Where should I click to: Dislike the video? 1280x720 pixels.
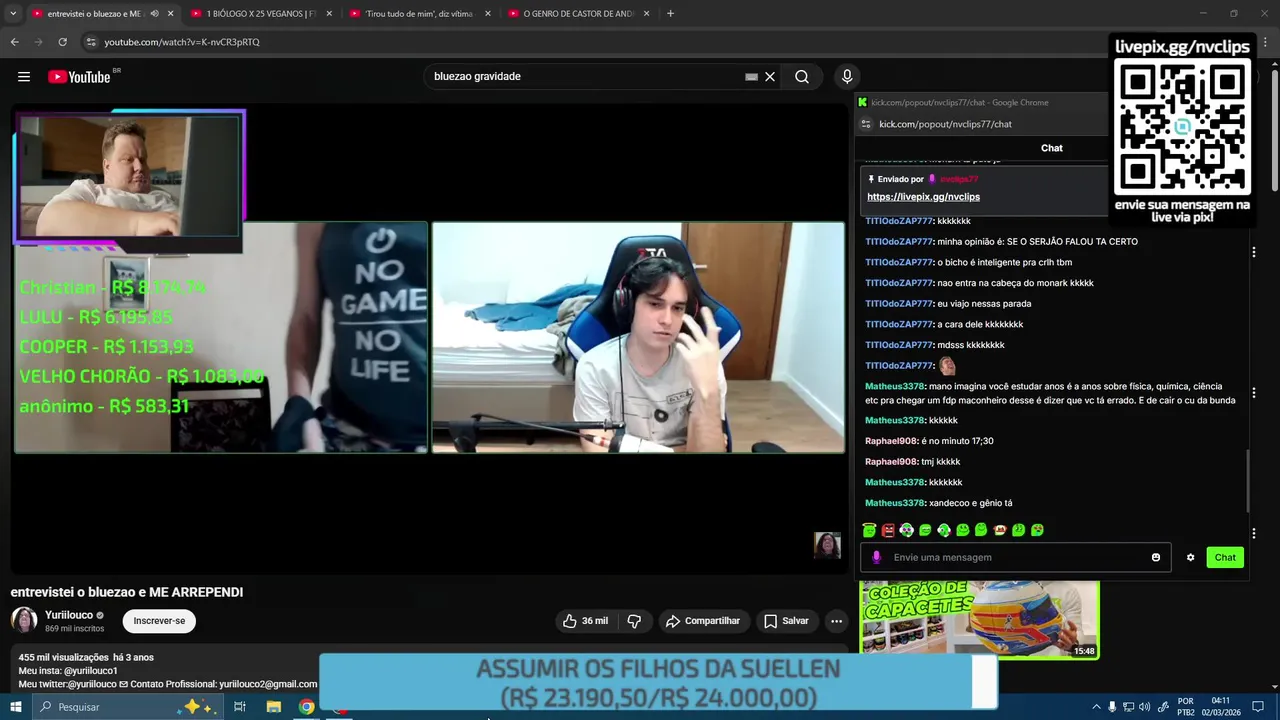tap(634, 621)
